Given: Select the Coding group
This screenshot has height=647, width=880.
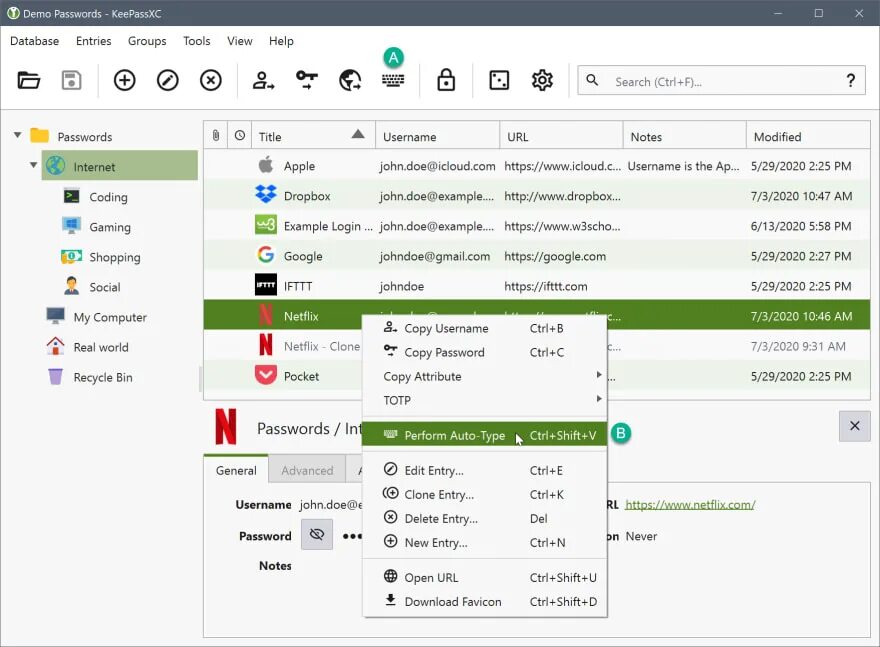Looking at the screenshot, I should point(108,197).
